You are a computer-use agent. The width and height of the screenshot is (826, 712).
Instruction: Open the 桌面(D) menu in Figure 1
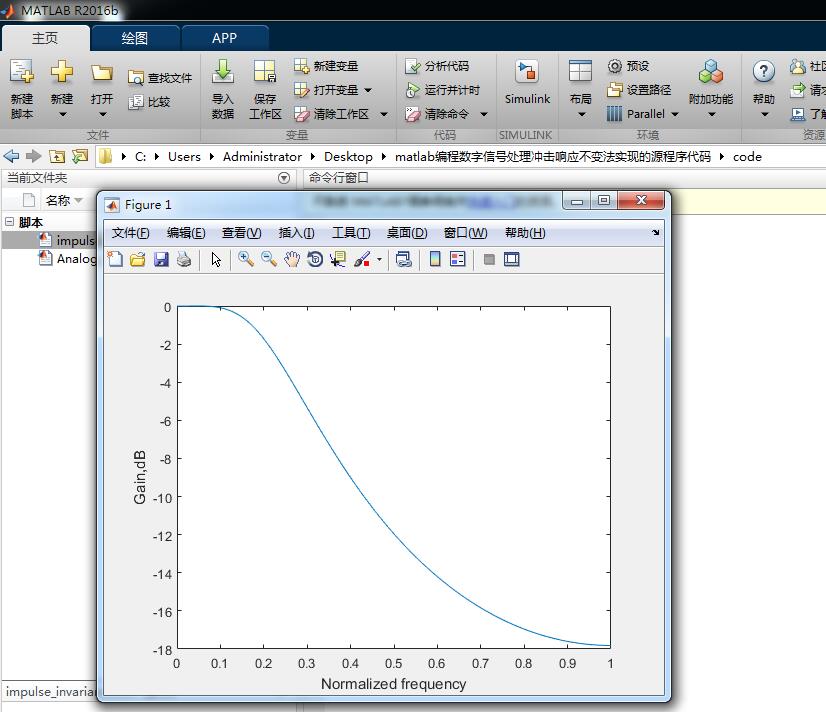(407, 232)
